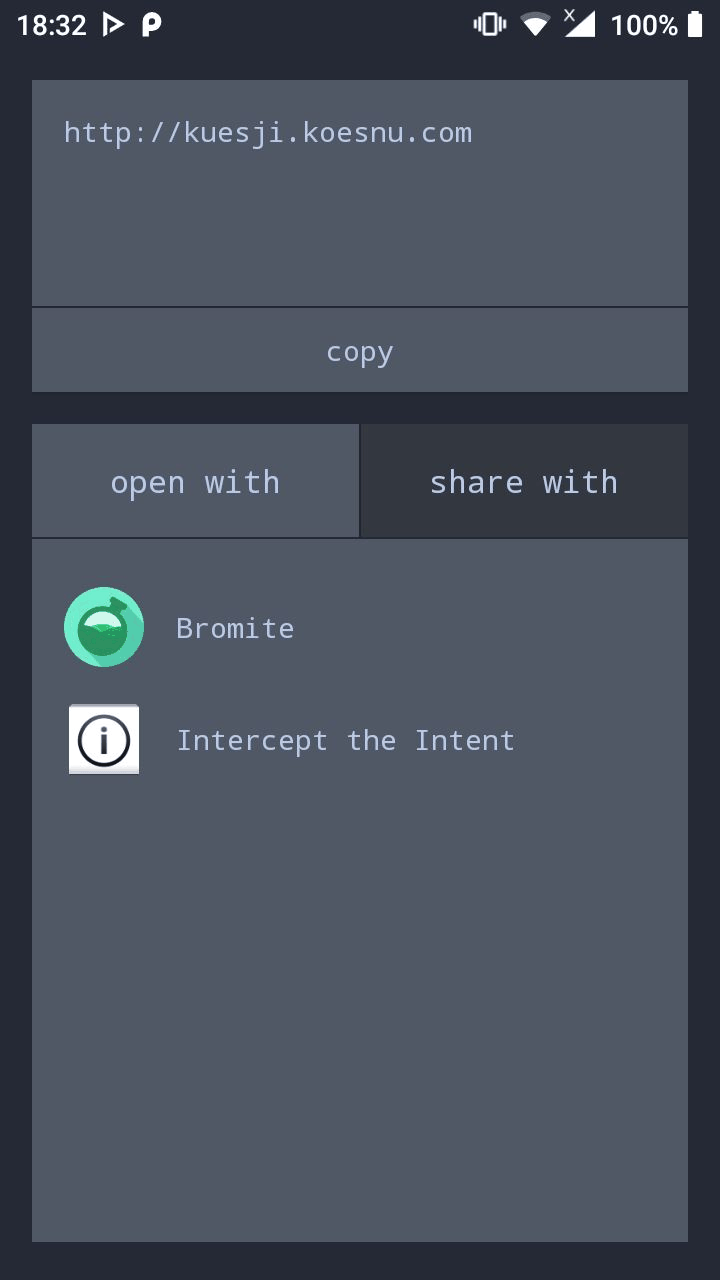Screen dimensions: 720x1280
Task: Open the kuesji.koesnu.com link
Action: [x=268, y=131]
